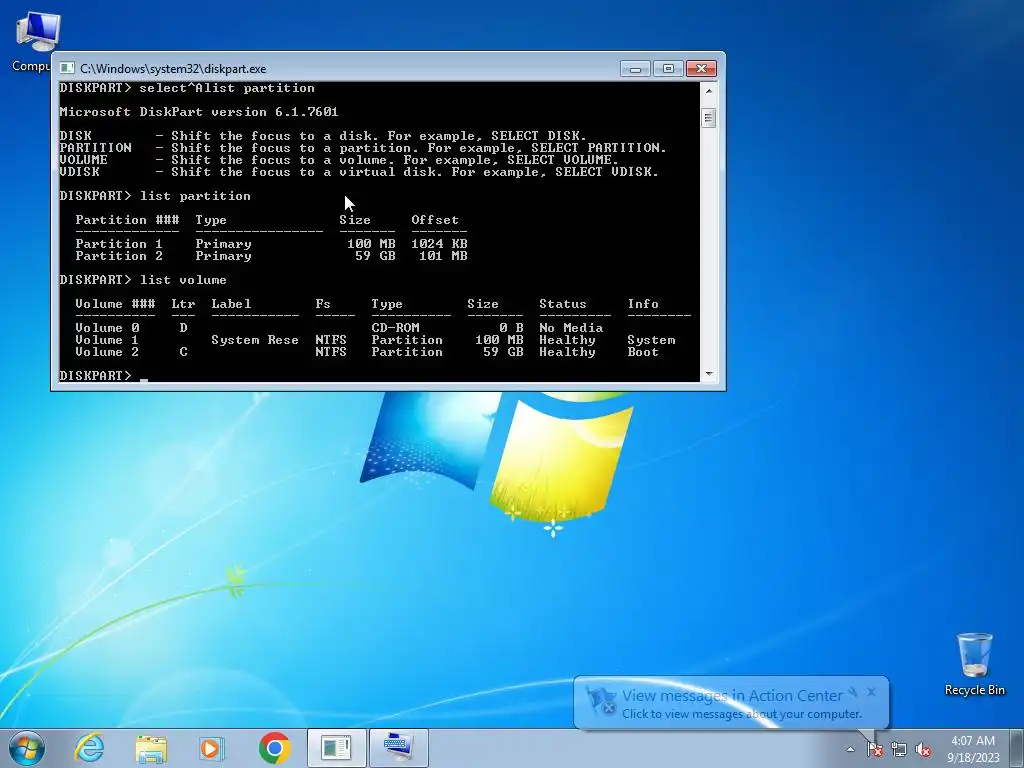This screenshot has height=768, width=1024.
Task: Click the muted volume speaker tray icon
Action: (x=923, y=750)
